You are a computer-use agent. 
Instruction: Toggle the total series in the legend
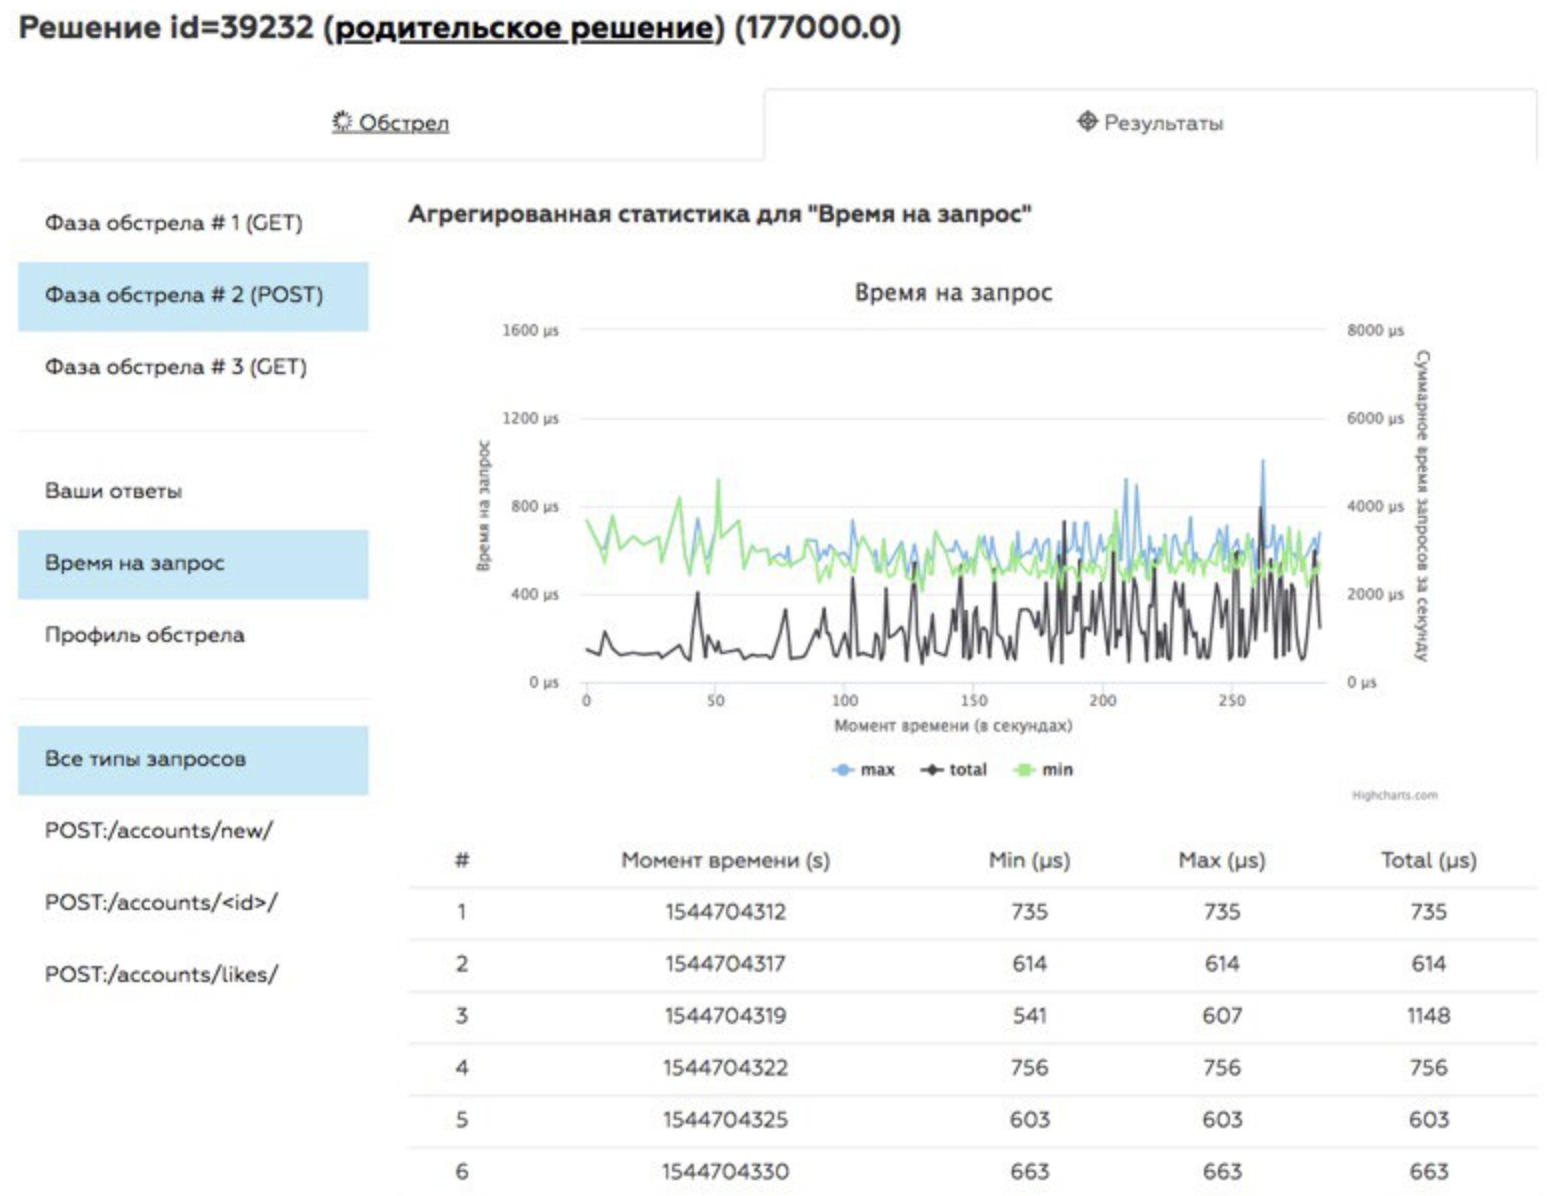(x=953, y=769)
